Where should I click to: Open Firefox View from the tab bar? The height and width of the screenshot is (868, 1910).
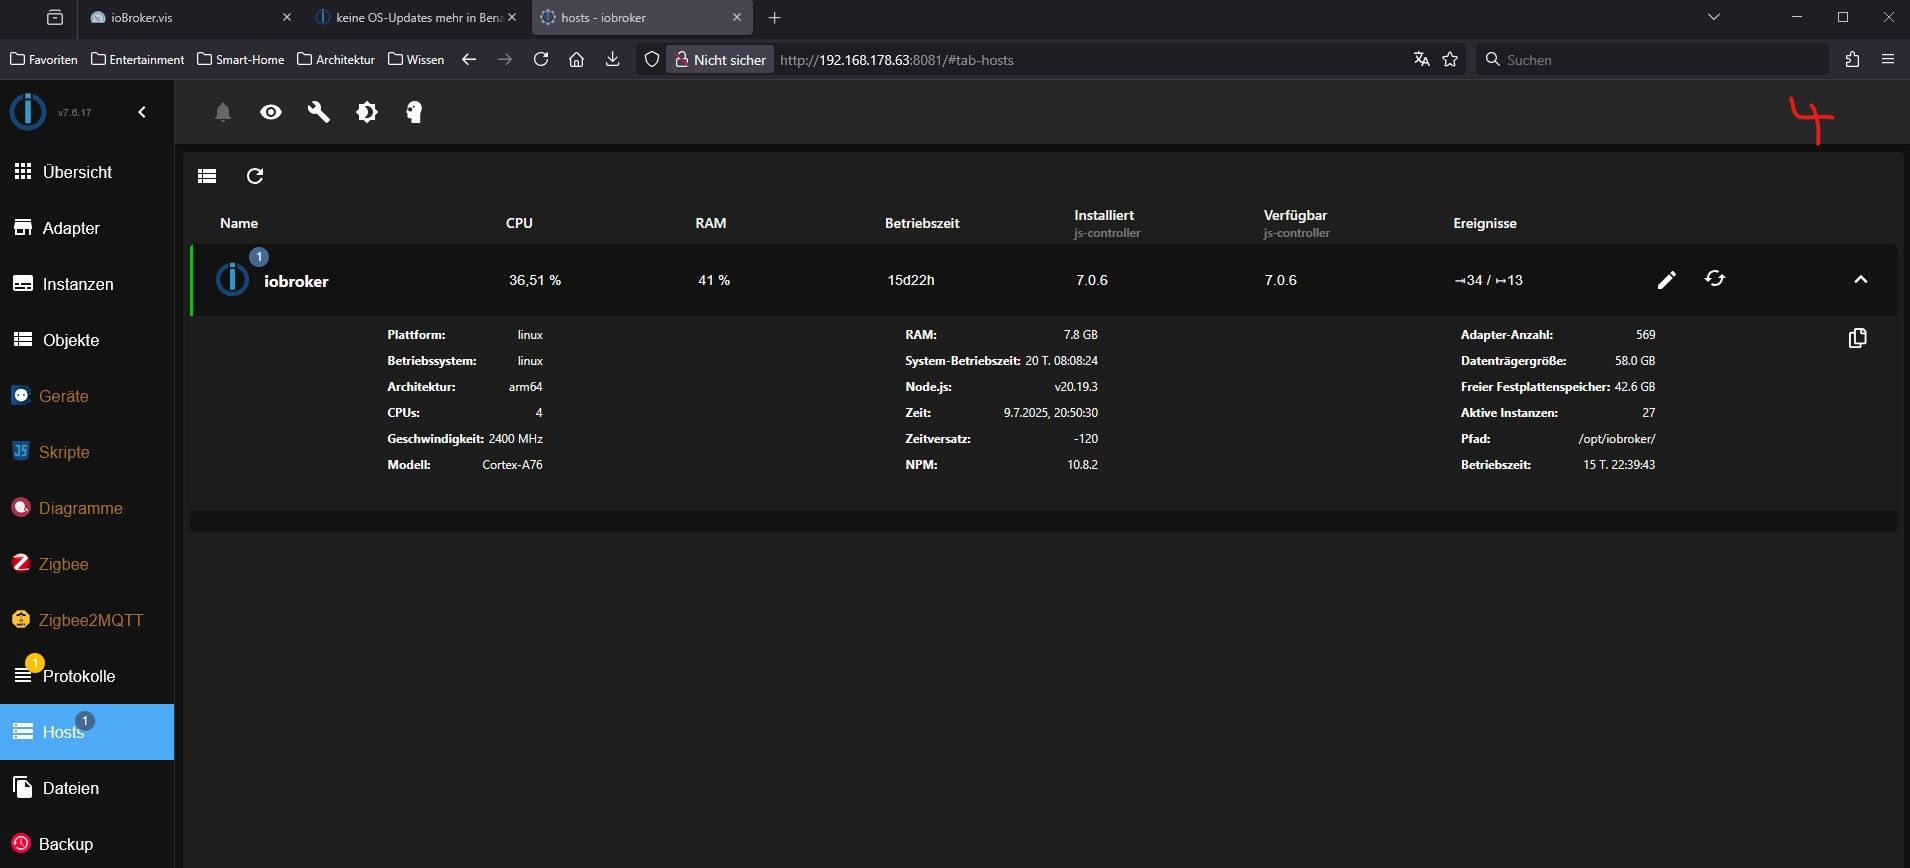[55, 17]
